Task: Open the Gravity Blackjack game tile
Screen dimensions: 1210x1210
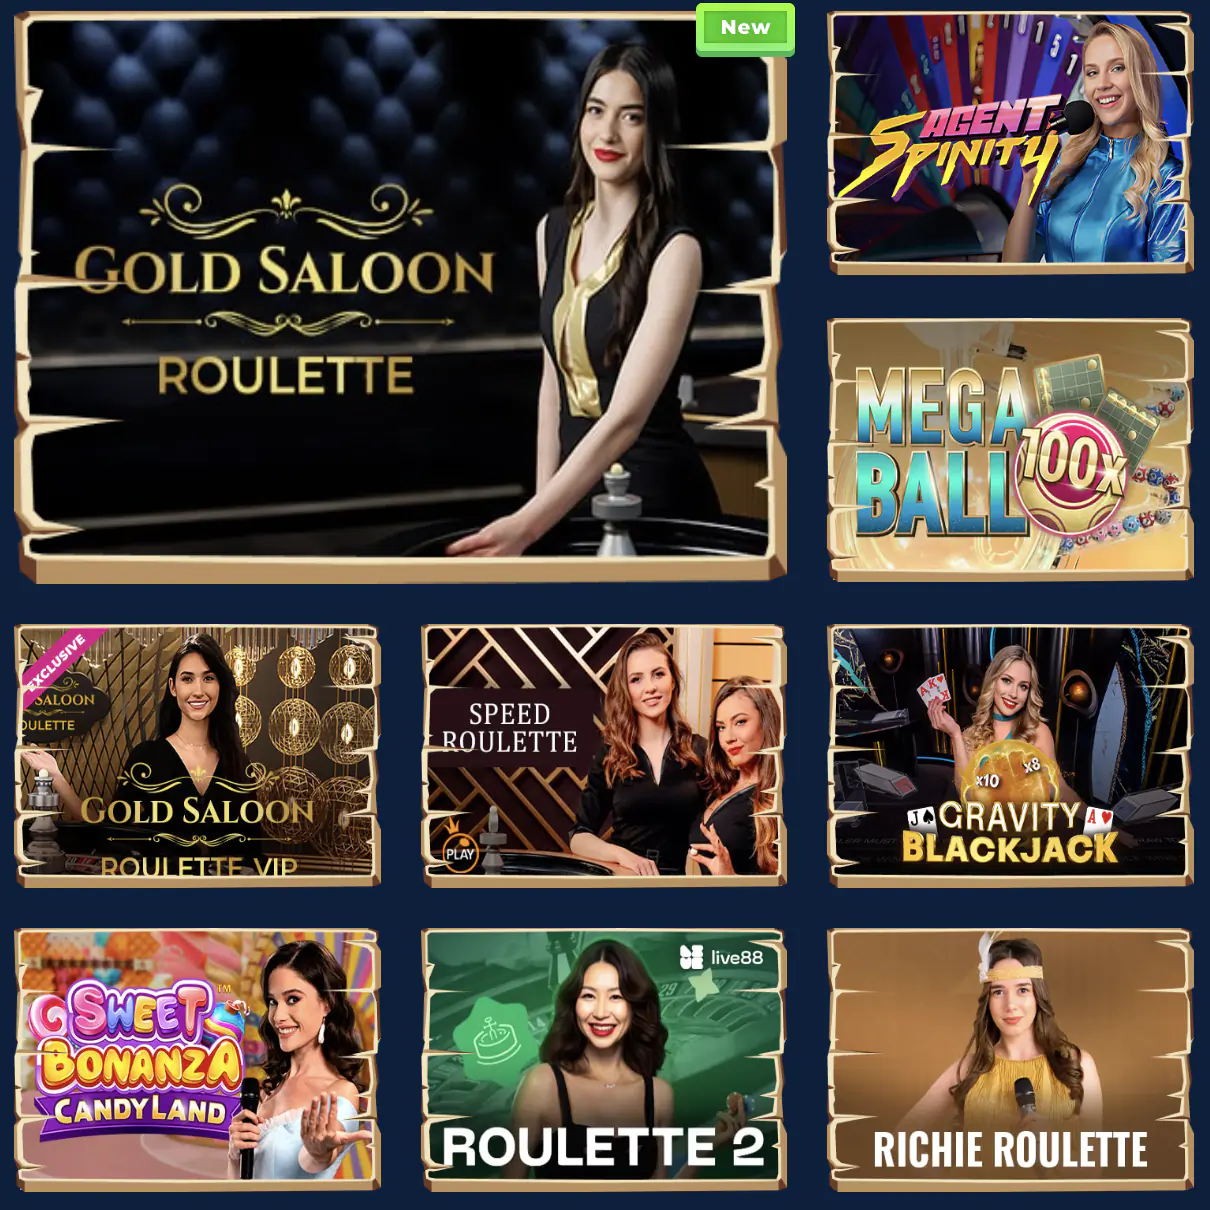Action: coord(1010,756)
